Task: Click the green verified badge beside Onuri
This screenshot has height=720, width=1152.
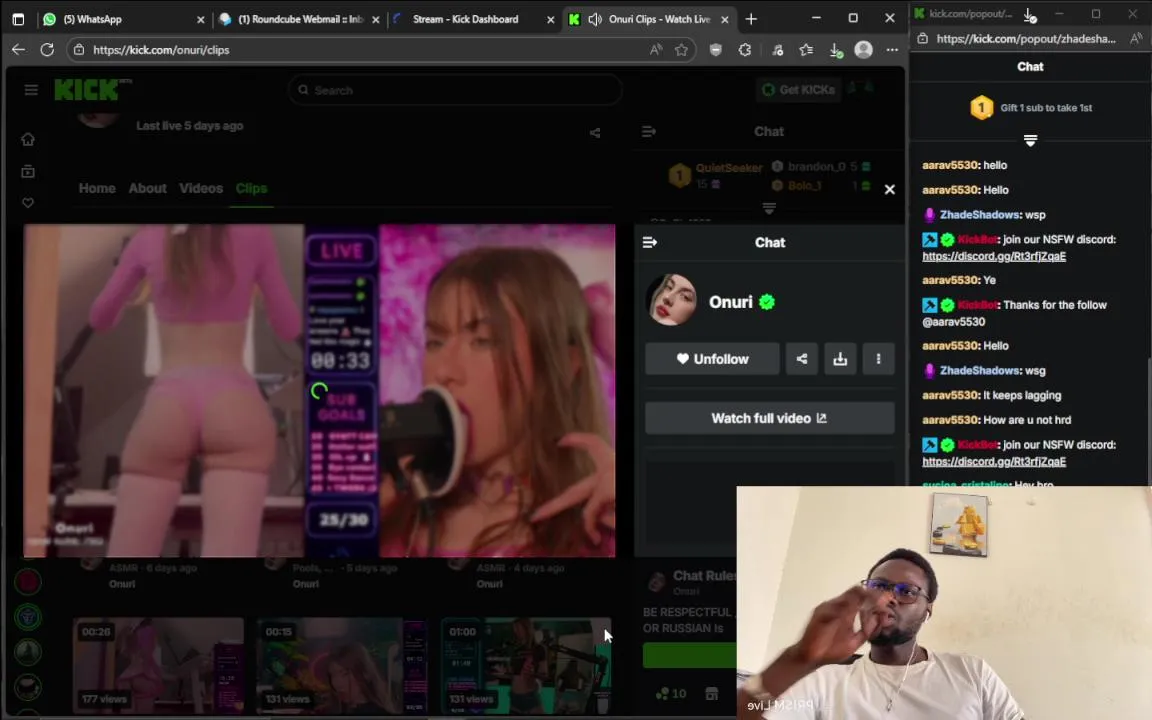Action: 767,302
